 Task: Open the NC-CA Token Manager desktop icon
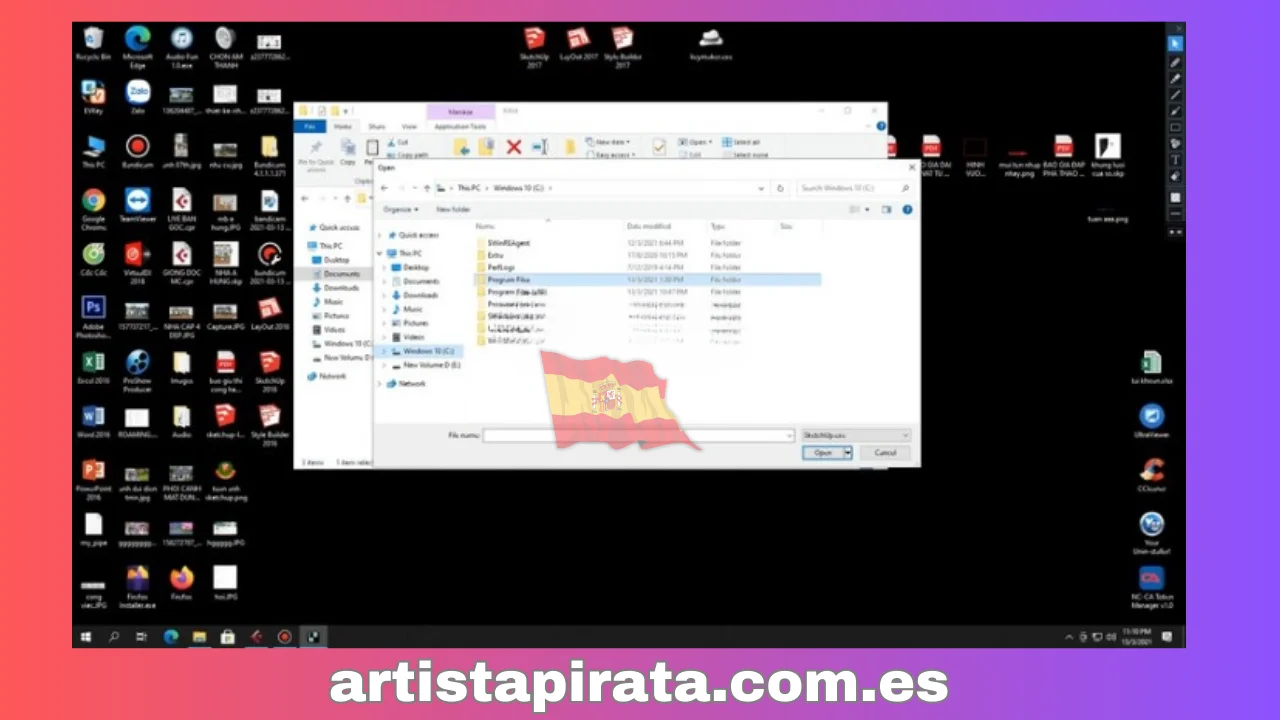1152,588
